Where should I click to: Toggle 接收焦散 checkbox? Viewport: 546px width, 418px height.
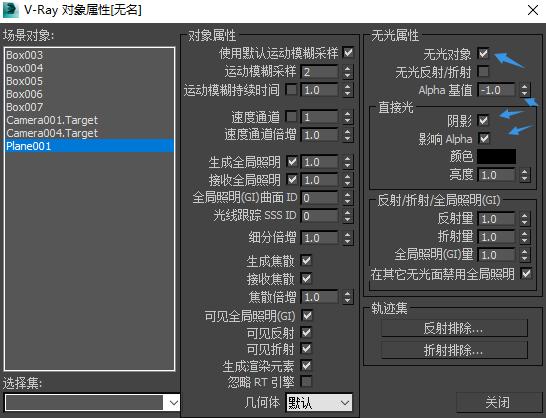pyautogui.click(x=306, y=279)
